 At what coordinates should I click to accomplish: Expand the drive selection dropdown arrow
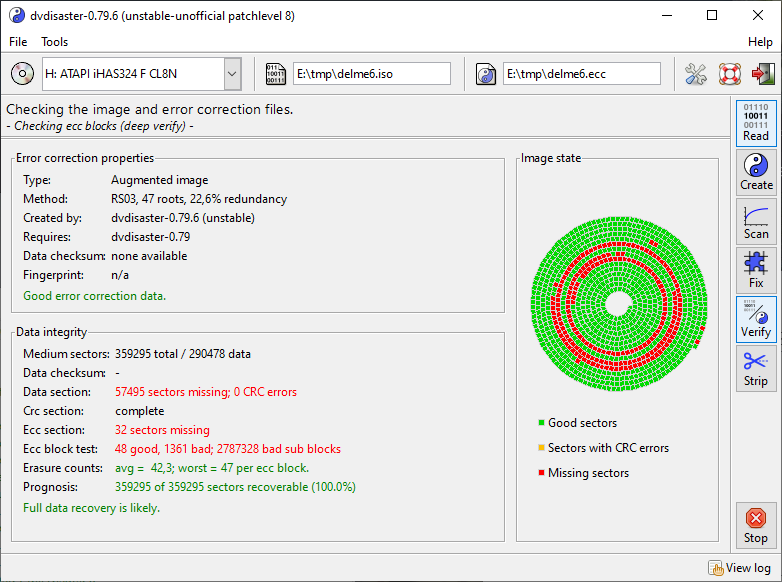click(232, 74)
